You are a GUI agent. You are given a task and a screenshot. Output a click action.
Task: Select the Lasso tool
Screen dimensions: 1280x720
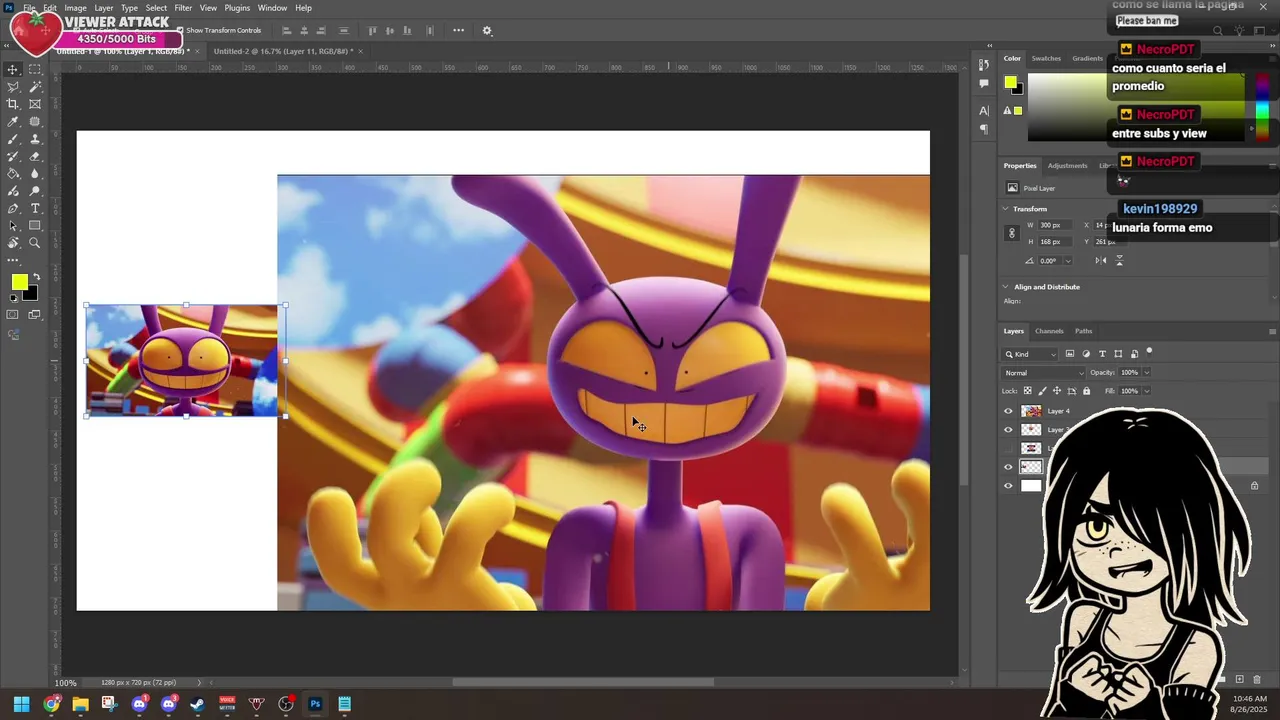coord(13,87)
